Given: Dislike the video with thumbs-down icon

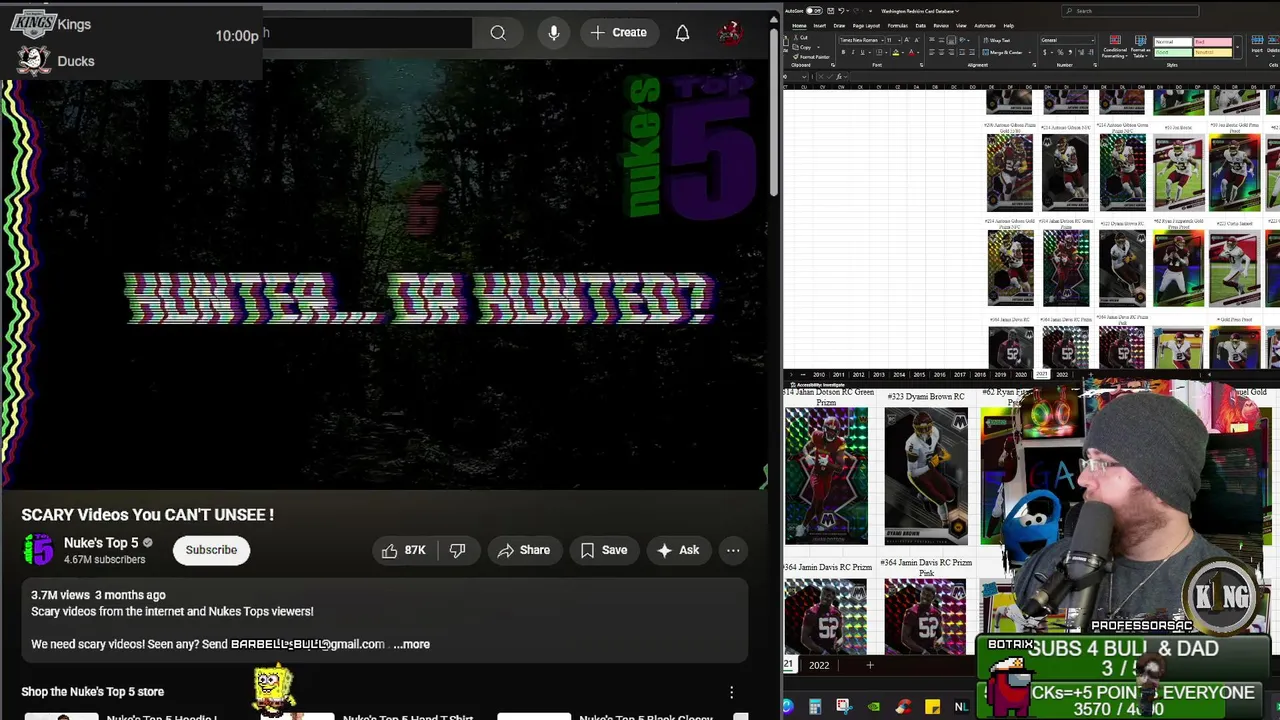Looking at the screenshot, I should (457, 550).
